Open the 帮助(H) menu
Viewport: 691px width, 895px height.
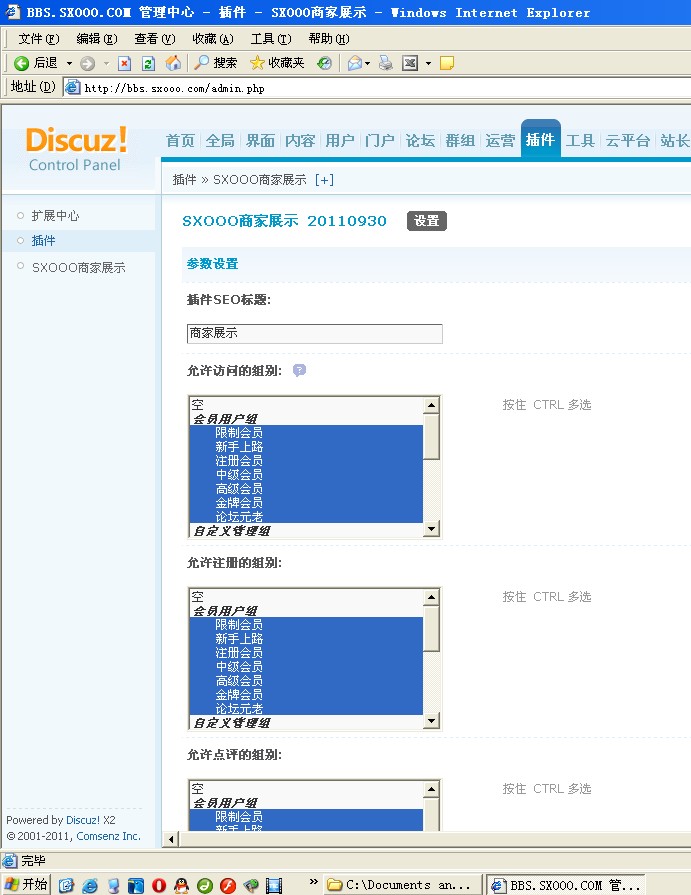[329, 39]
